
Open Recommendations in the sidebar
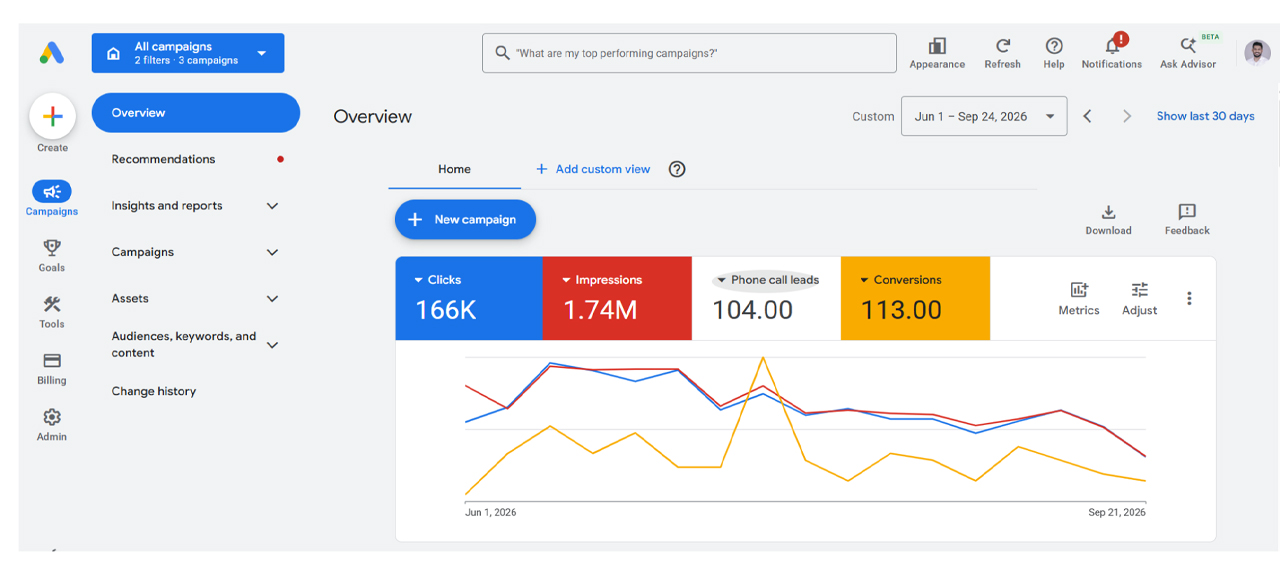pyautogui.click(x=163, y=159)
